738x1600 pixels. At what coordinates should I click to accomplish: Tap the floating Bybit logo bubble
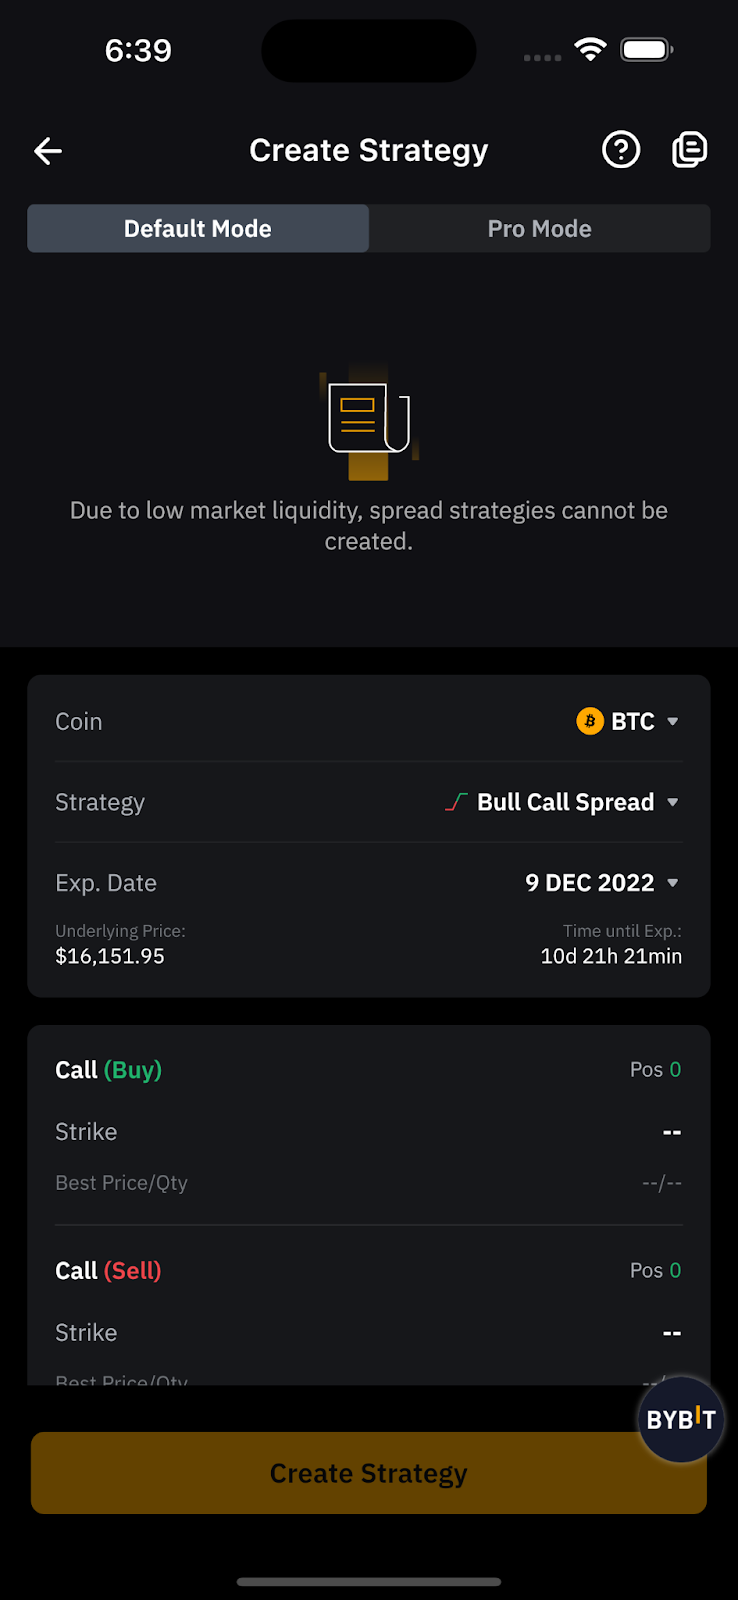pos(681,1420)
